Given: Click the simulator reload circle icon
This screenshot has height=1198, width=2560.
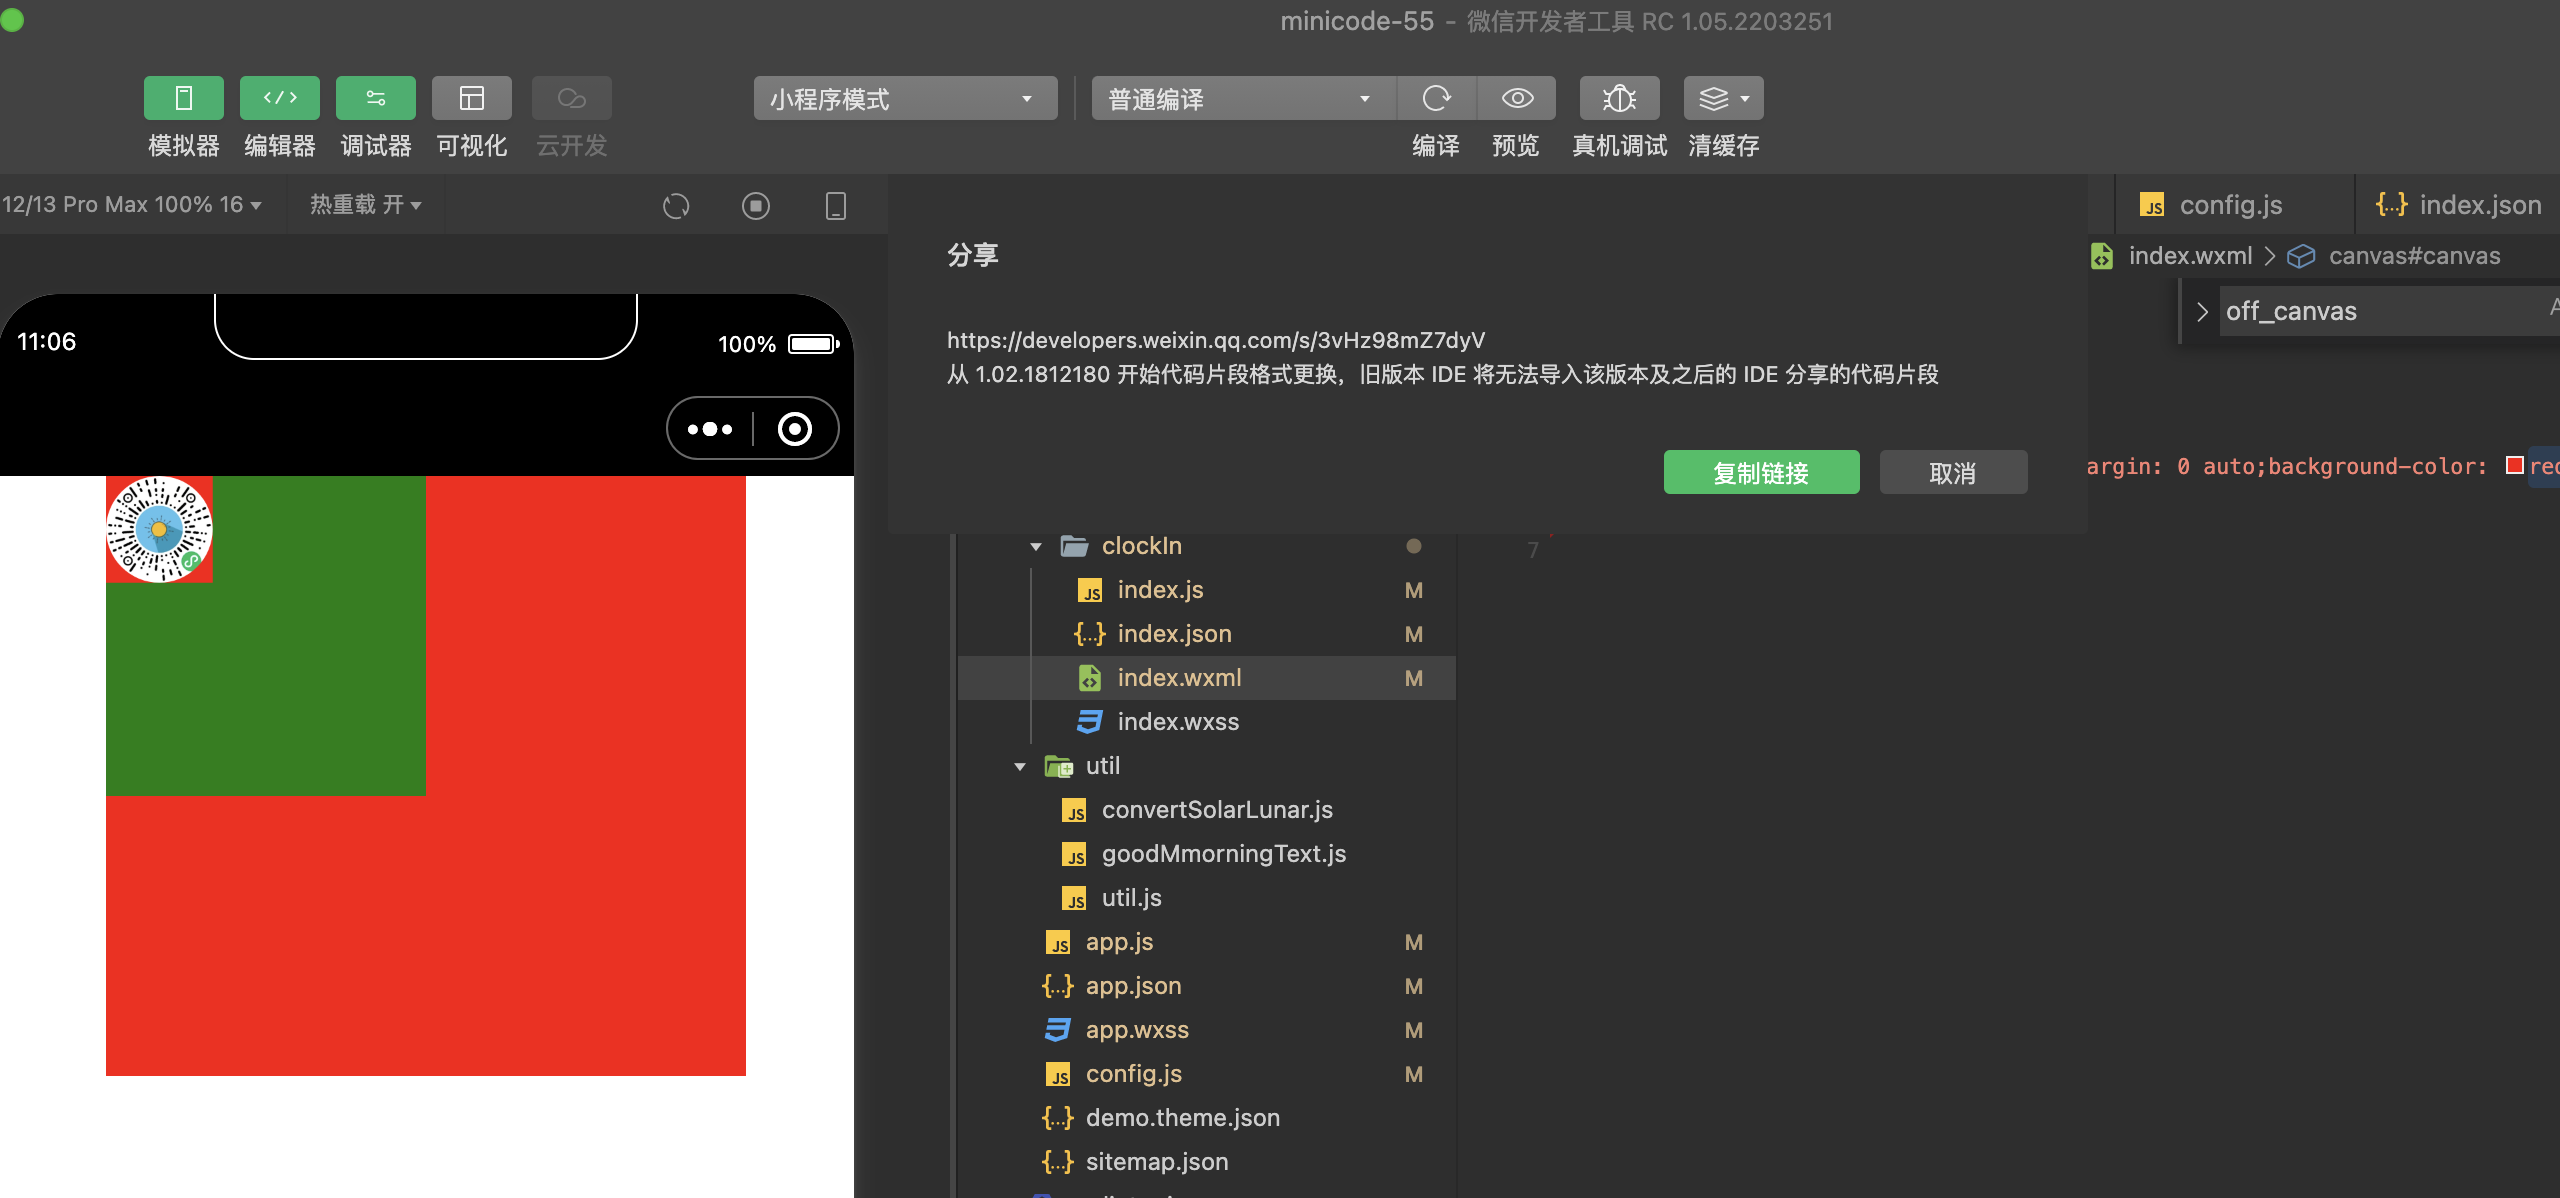Looking at the screenshot, I should click(676, 206).
